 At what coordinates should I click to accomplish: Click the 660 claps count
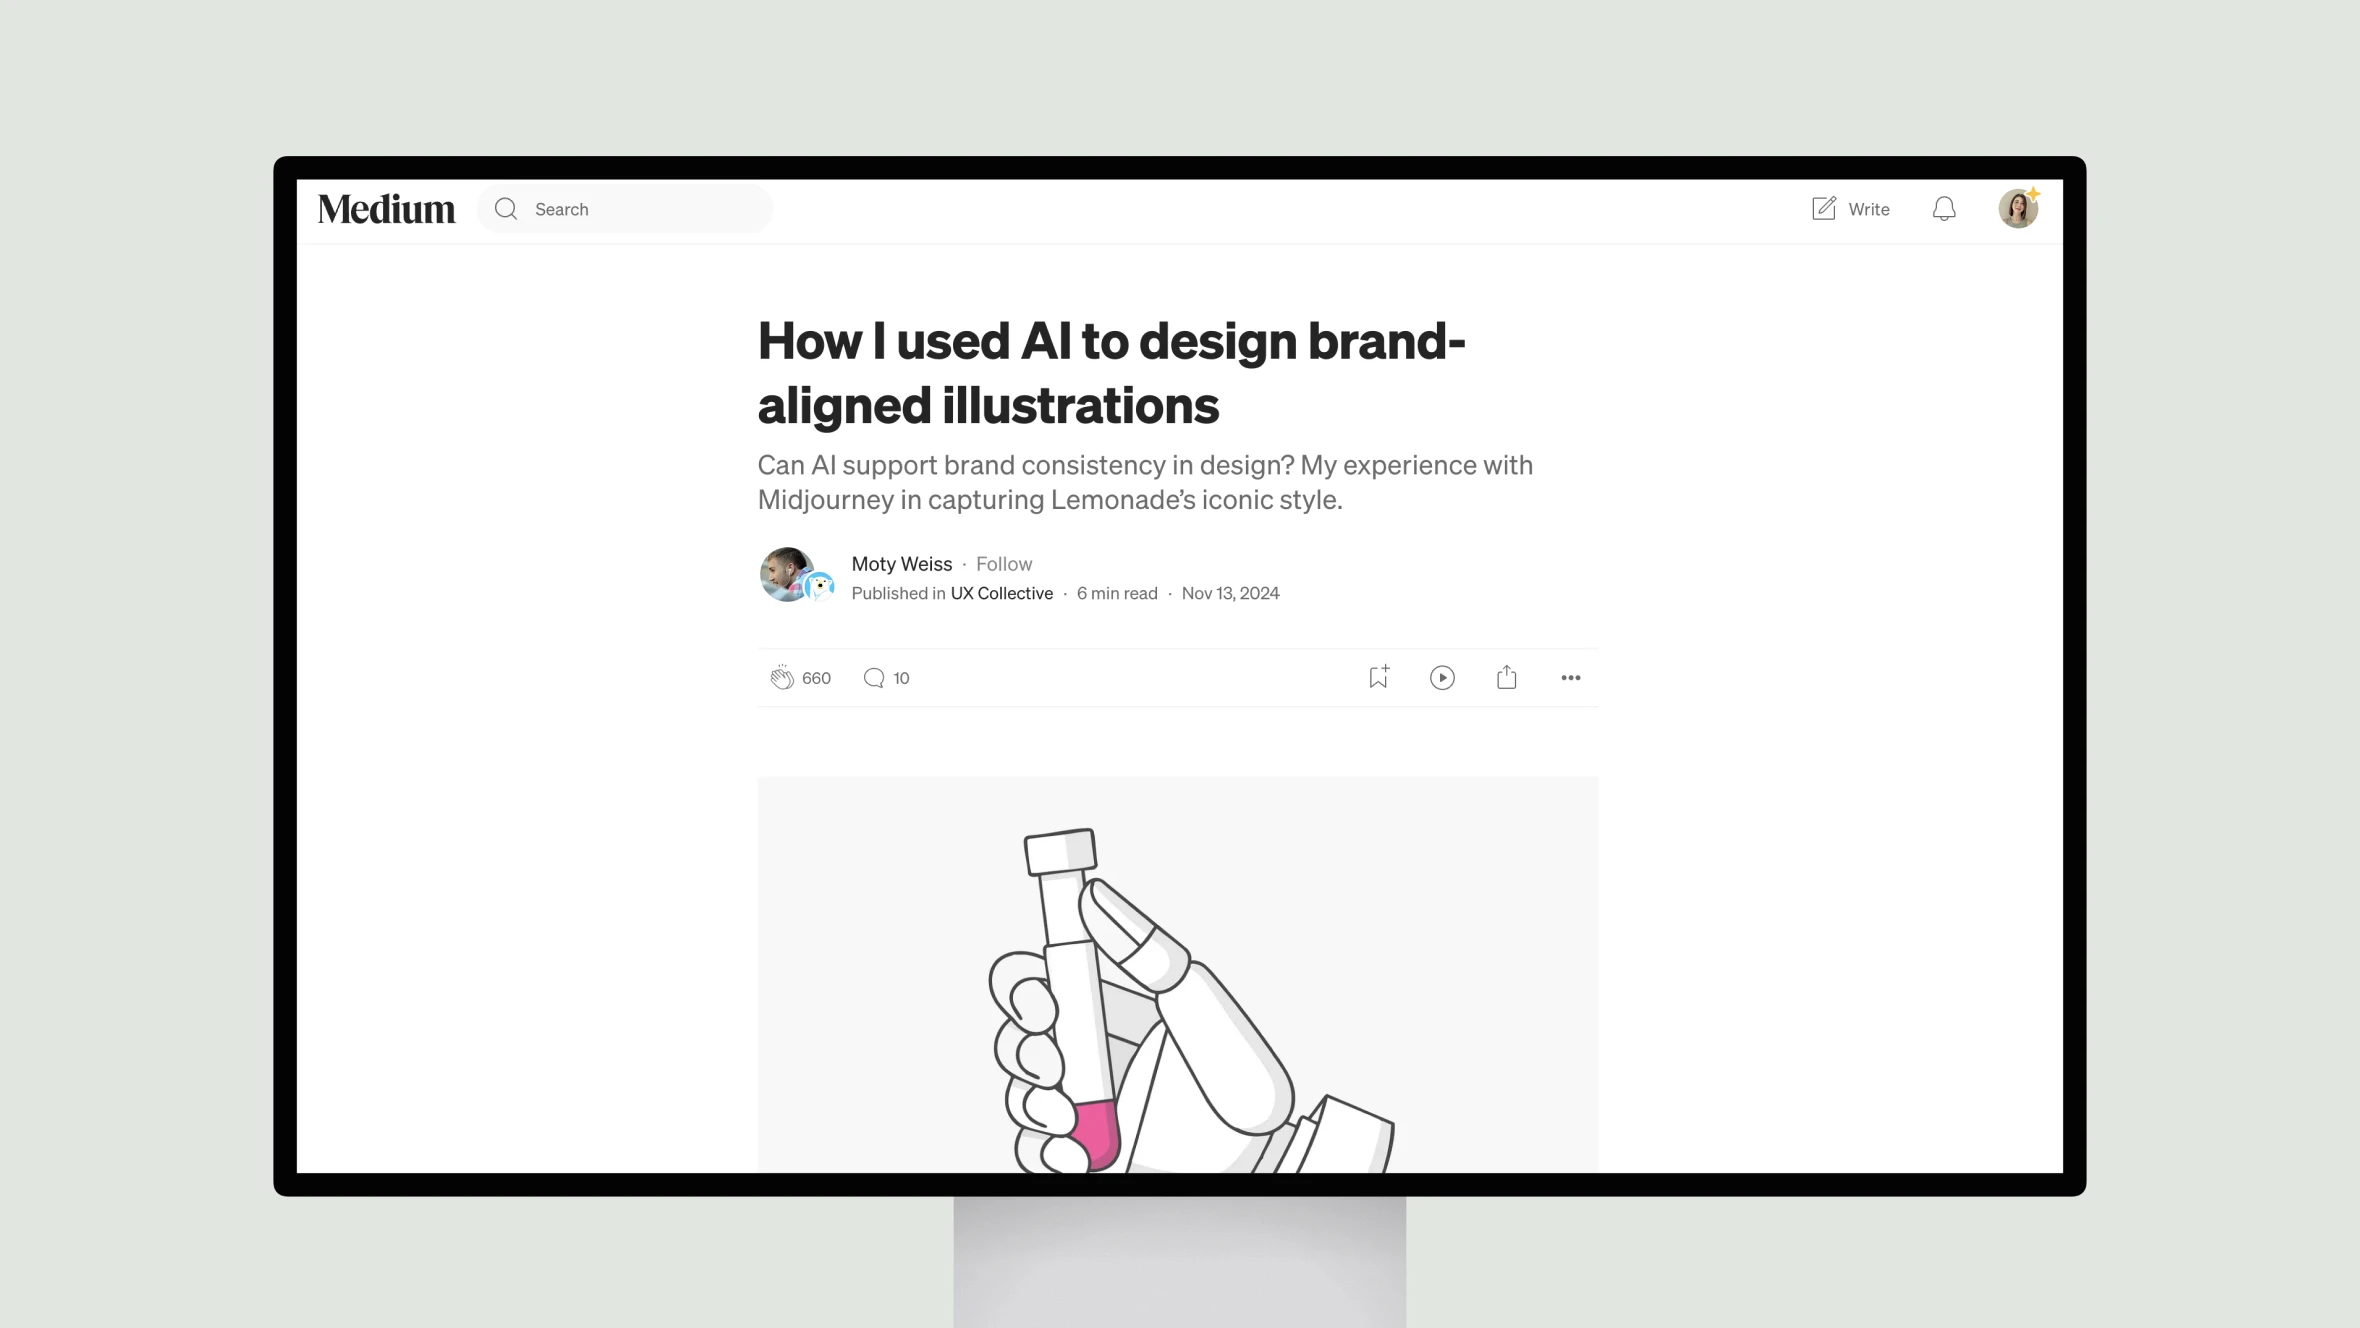pos(815,678)
